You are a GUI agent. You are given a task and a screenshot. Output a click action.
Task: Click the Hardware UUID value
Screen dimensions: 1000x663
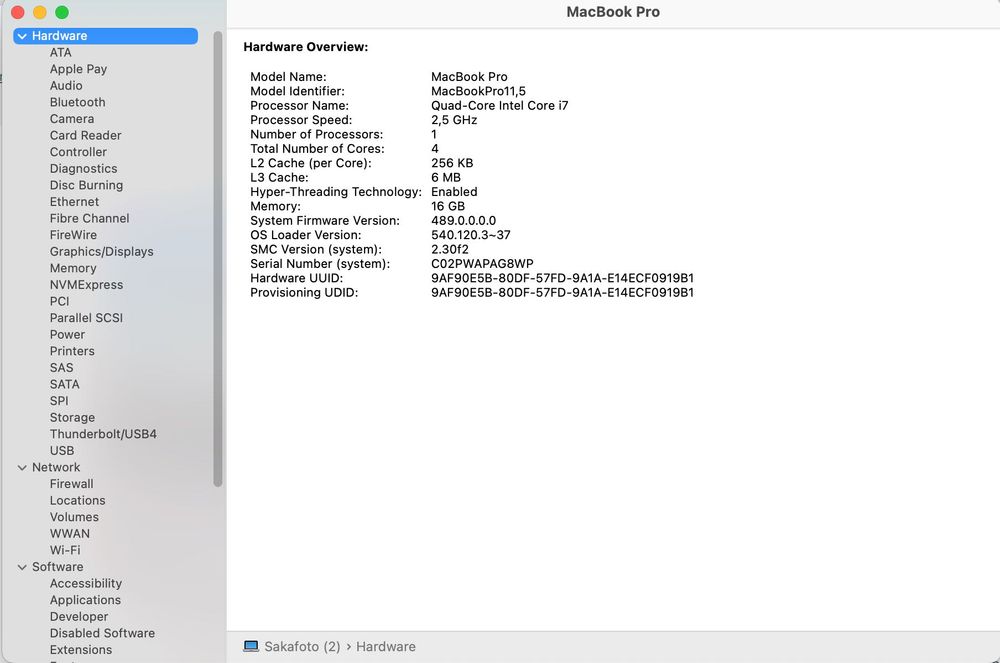562,278
